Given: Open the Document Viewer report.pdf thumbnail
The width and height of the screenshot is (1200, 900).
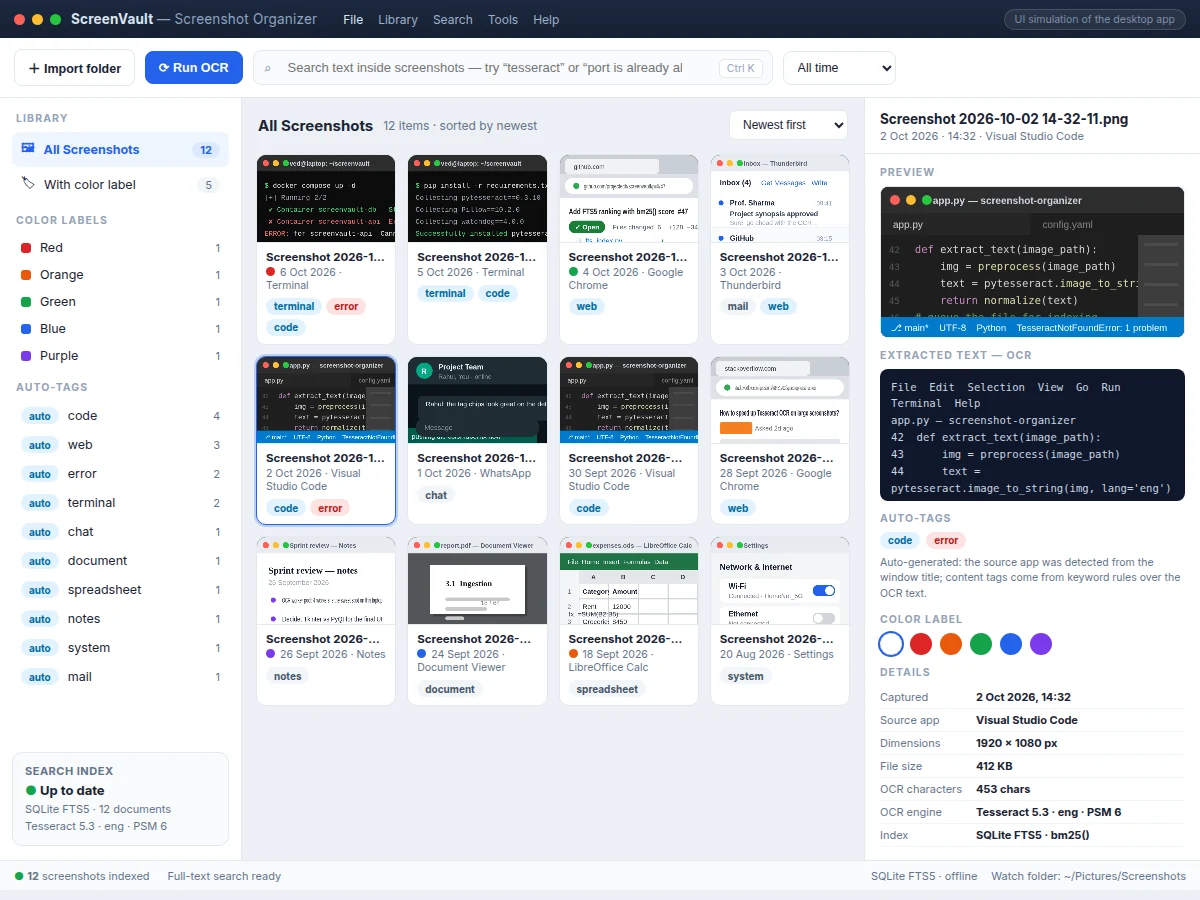Looking at the screenshot, I should coord(477,581).
